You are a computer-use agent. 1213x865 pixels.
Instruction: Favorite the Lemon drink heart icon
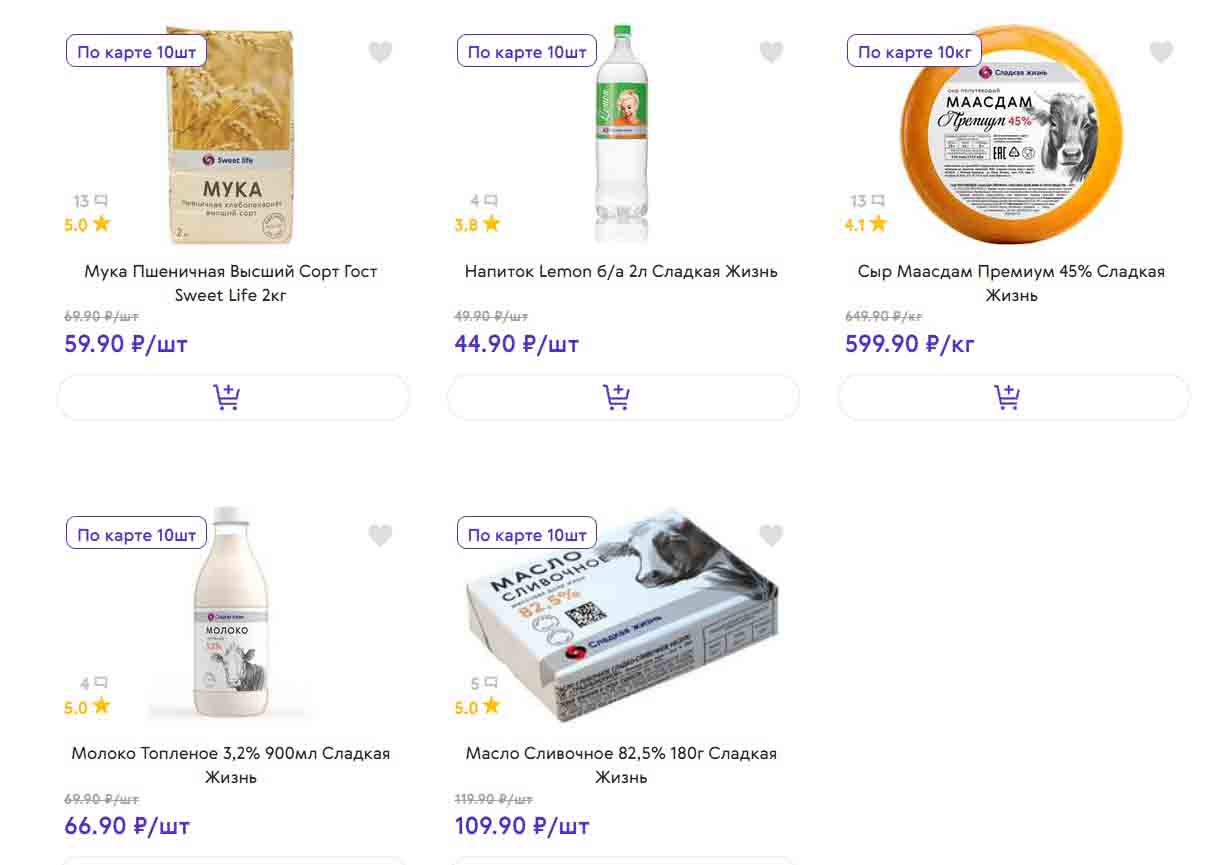tap(771, 52)
